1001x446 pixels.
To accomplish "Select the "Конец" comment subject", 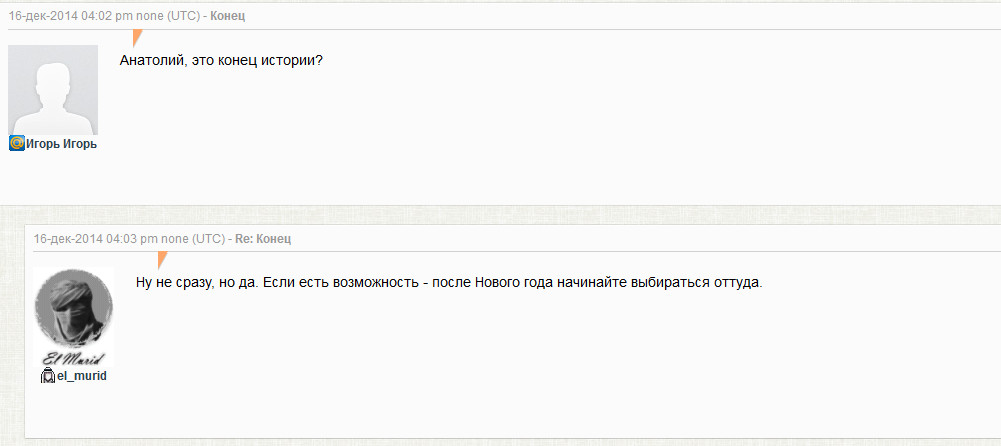I will click(227, 17).
